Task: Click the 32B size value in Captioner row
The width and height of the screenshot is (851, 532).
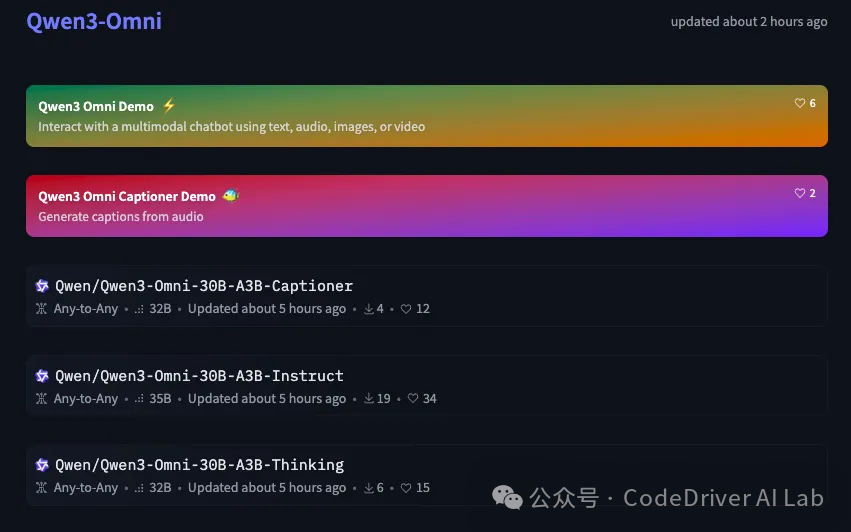Action: [x=160, y=309]
